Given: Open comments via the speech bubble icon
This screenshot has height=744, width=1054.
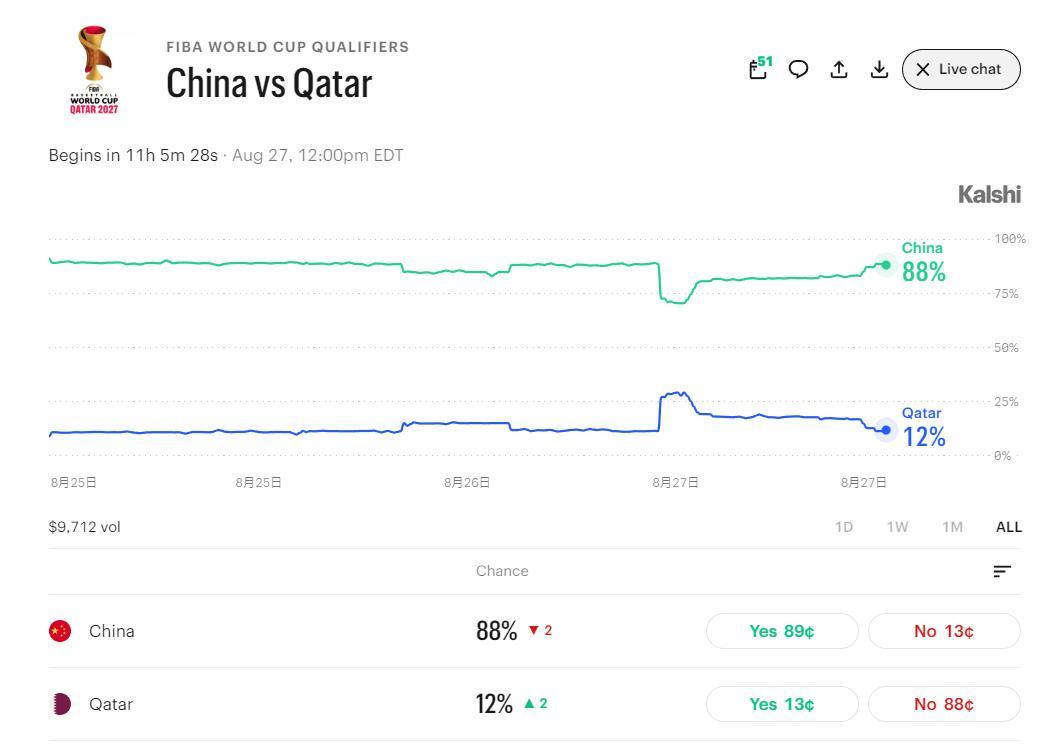Looking at the screenshot, I should point(798,69).
